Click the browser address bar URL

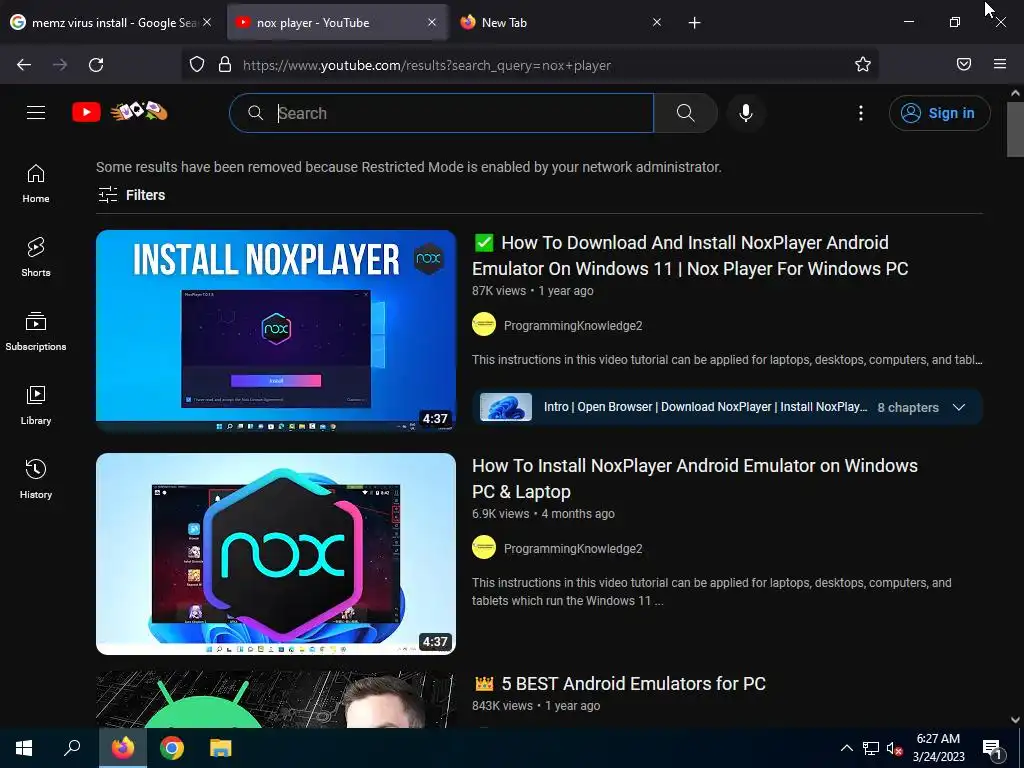pos(426,65)
